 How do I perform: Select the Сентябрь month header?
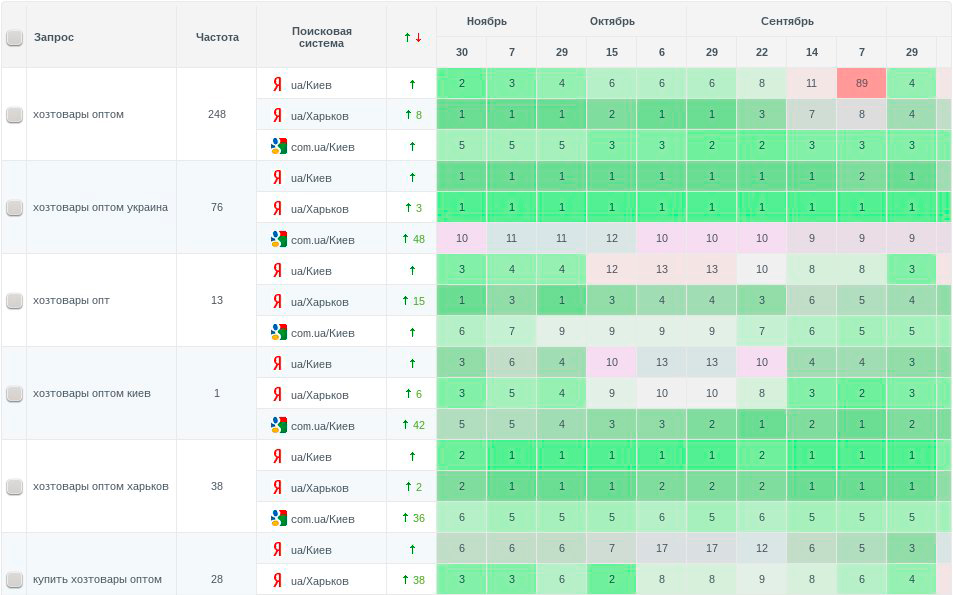[x=787, y=21]
